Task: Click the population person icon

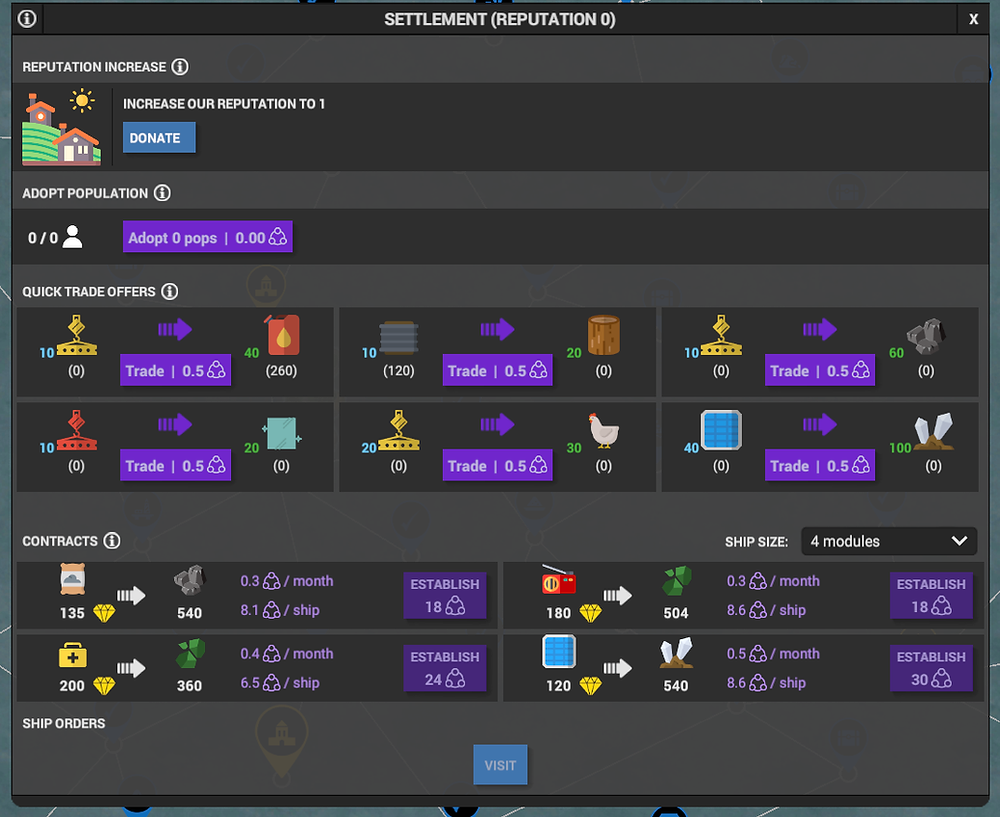Action: tap(73, 237)
